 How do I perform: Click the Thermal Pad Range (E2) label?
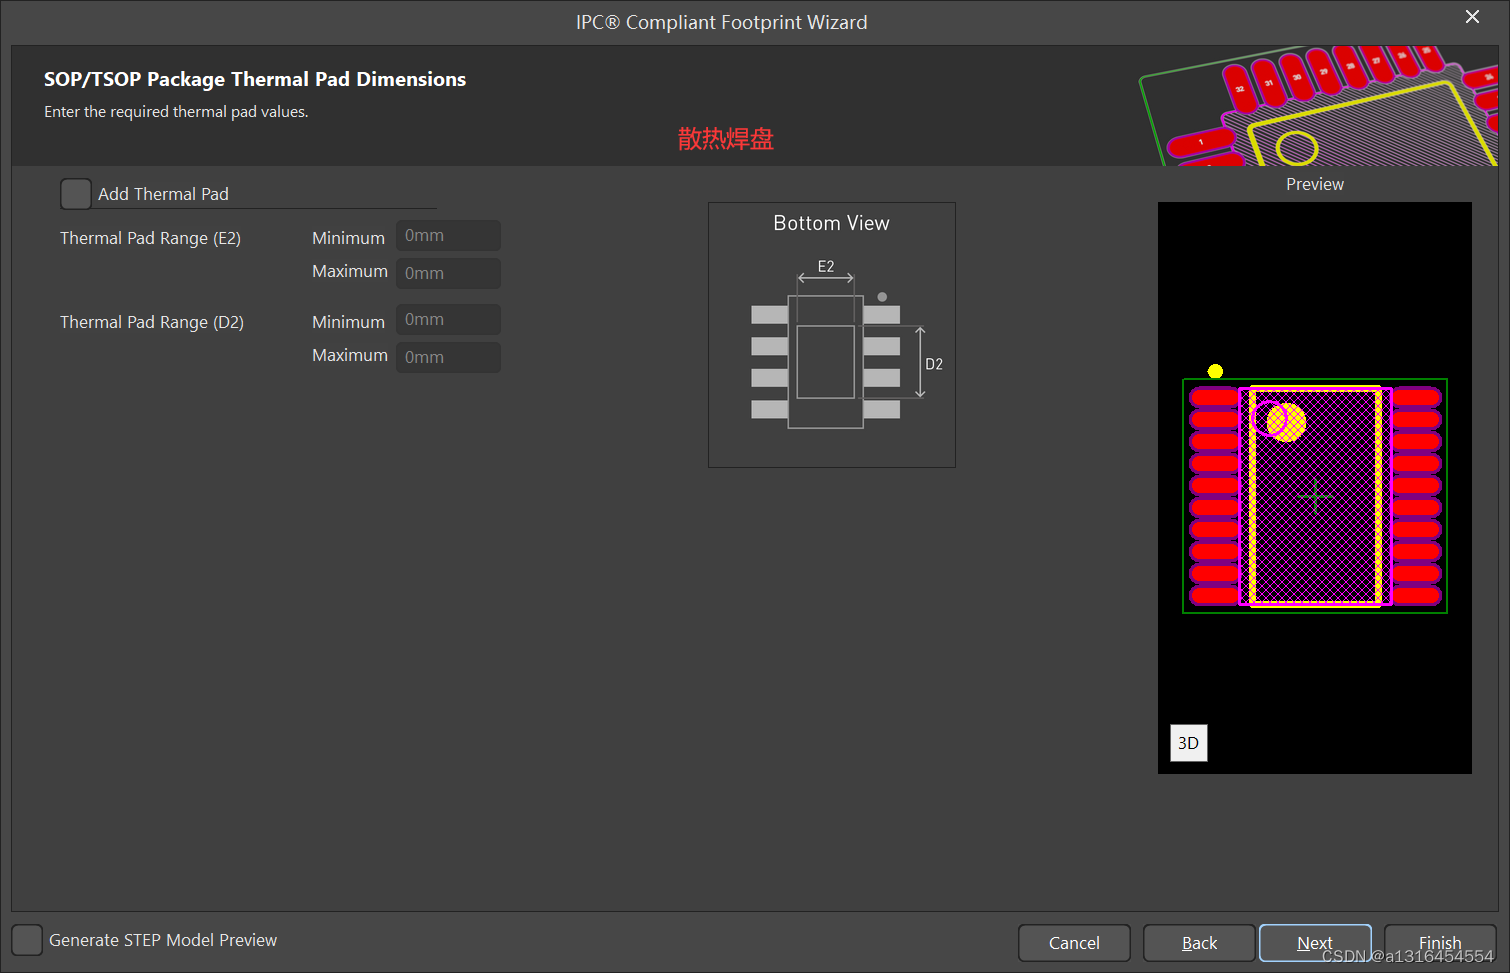pos(150,238)
